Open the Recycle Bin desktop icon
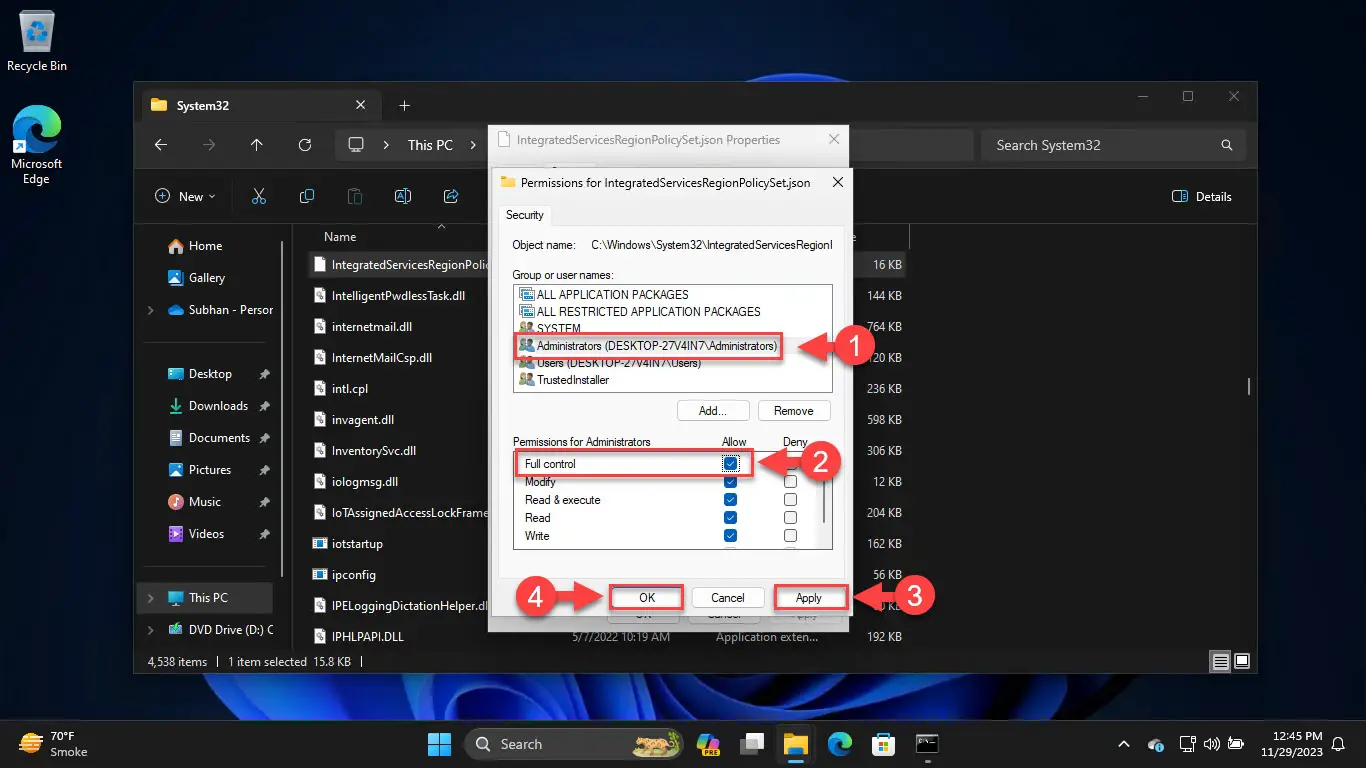The height and width of the screenshot is (768, 1366). [x=37, y=42]
